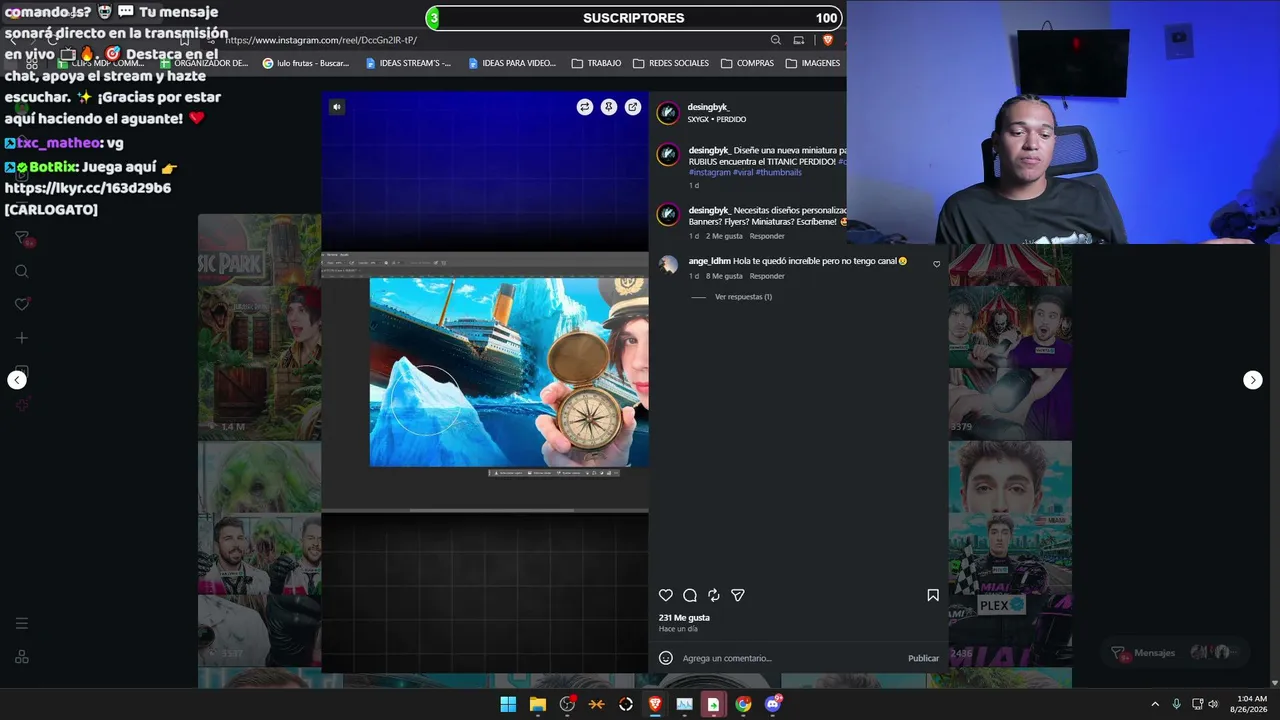The width and height of the screenshot is (1280, 720).
Task: Open the PLEX Miami racing thumbnail
Action: pos(1010,554)
